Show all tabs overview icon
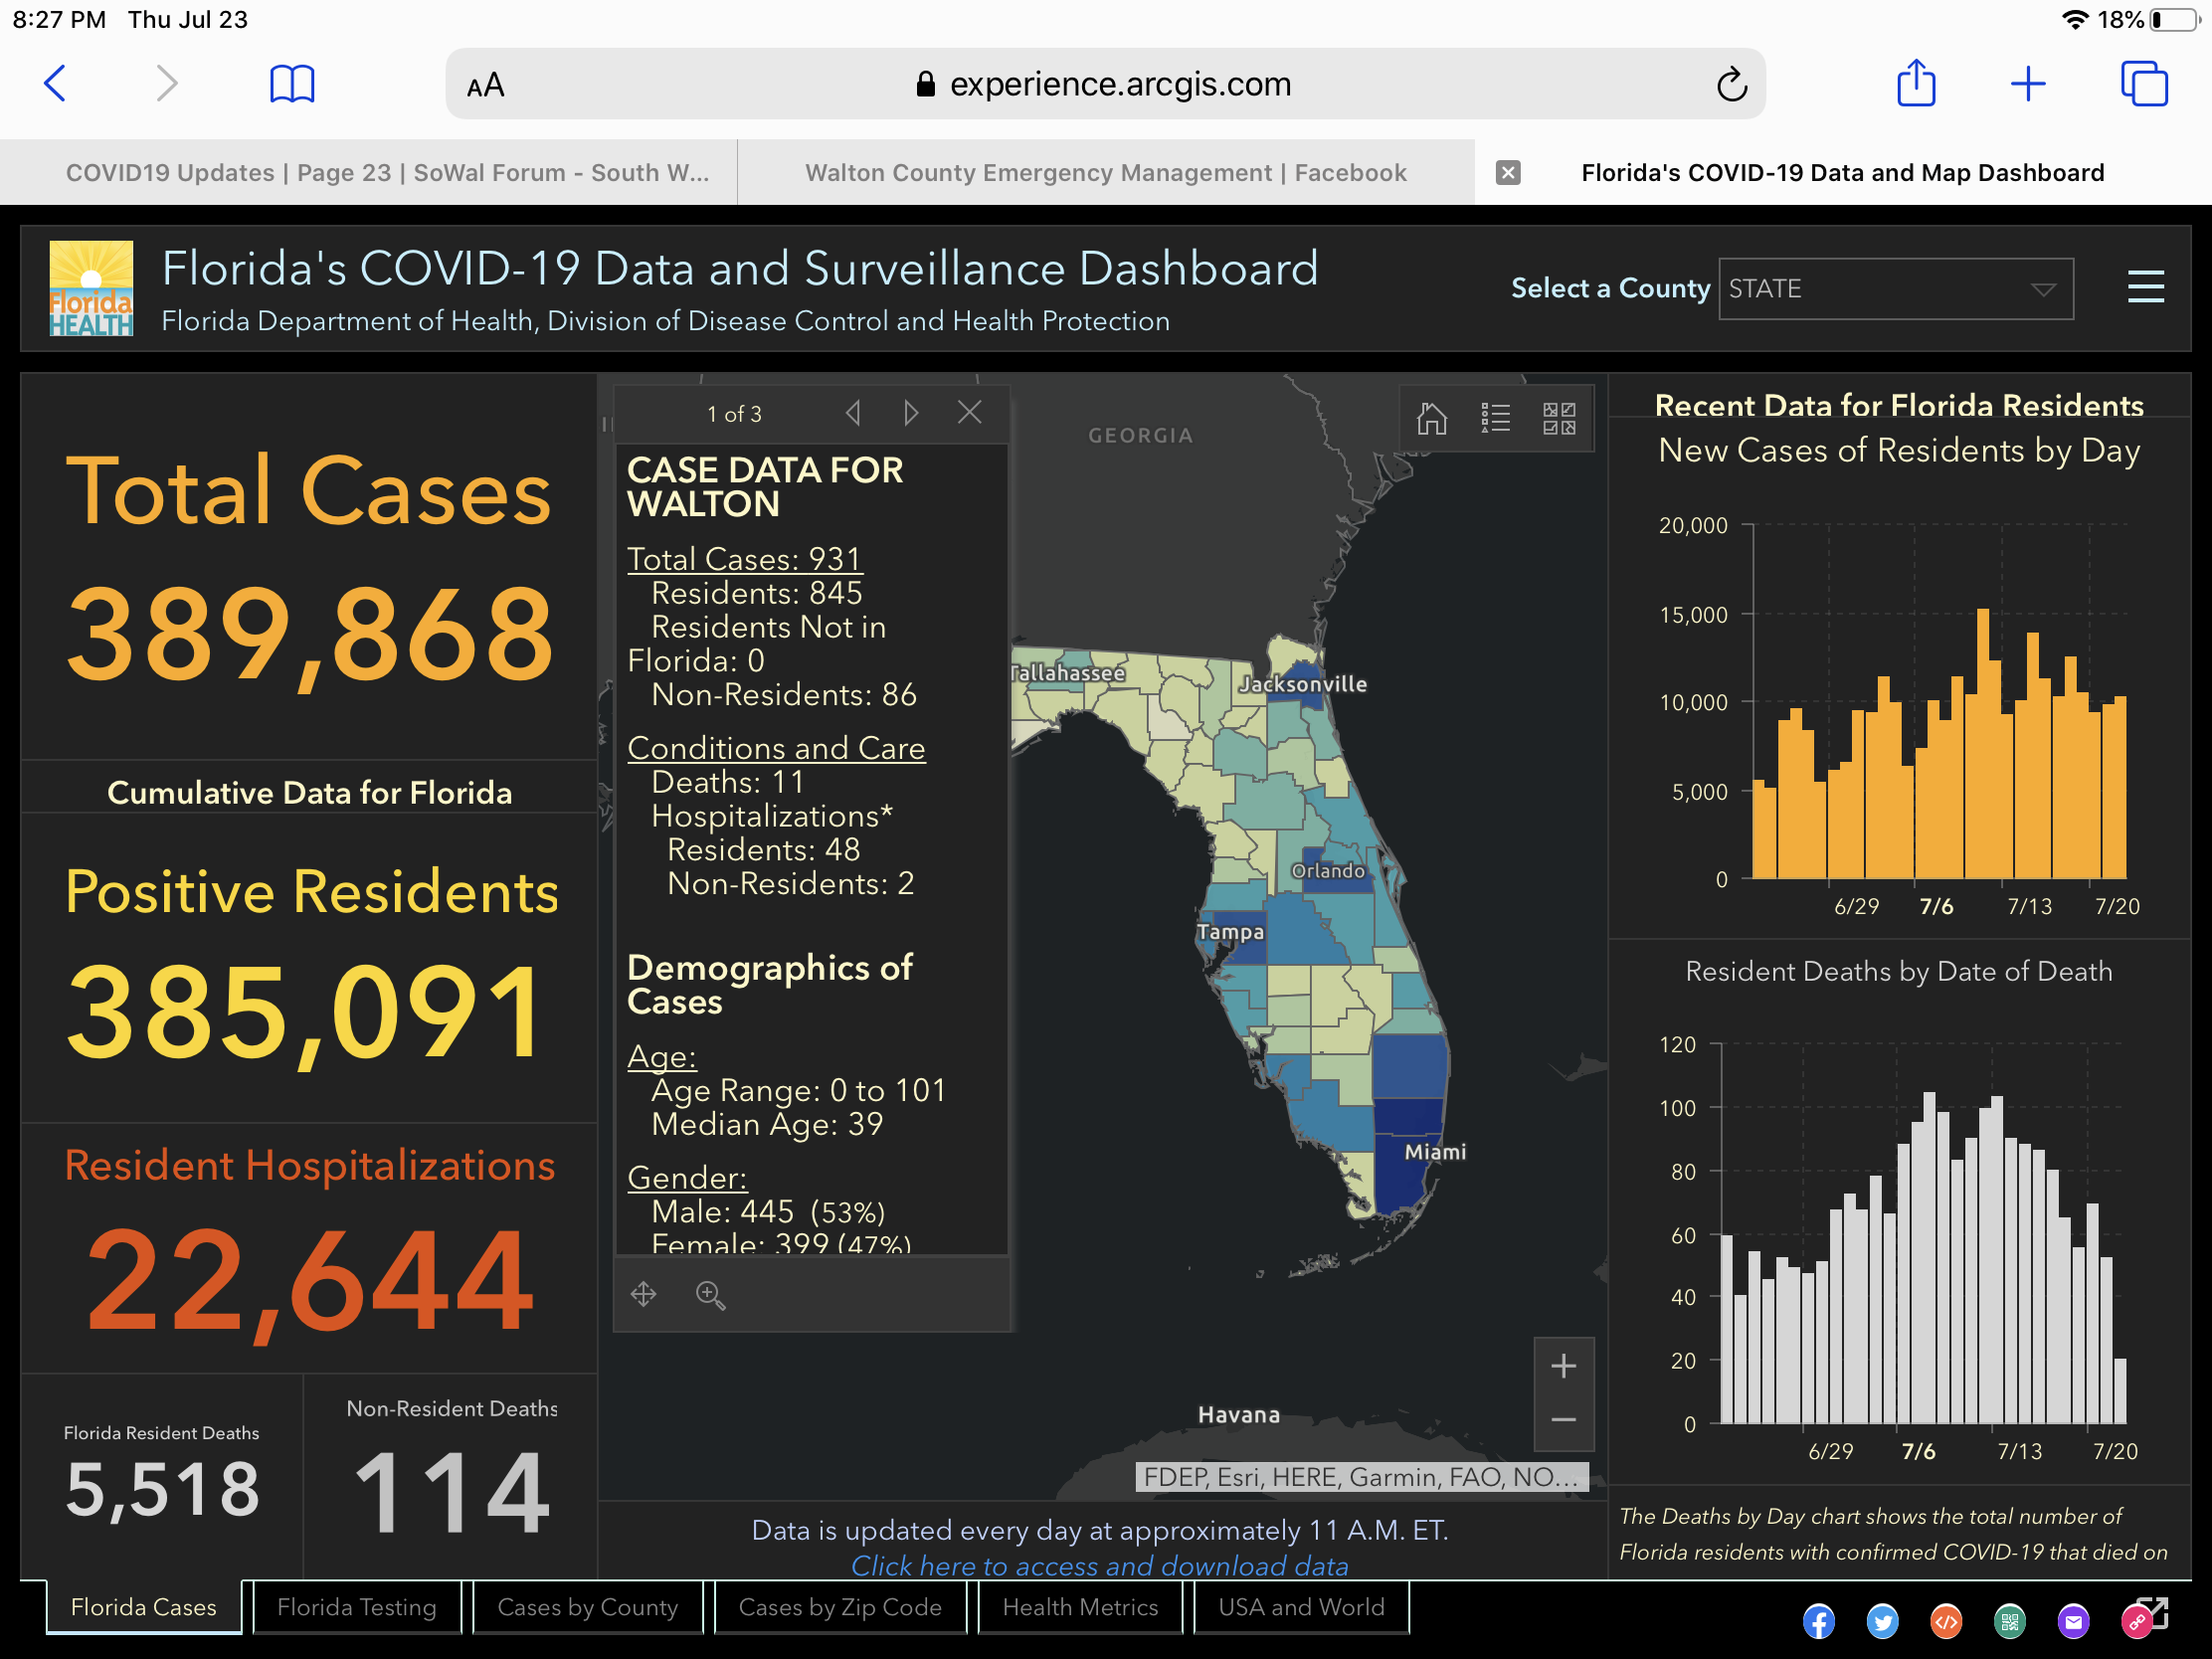 (2144, 84)
